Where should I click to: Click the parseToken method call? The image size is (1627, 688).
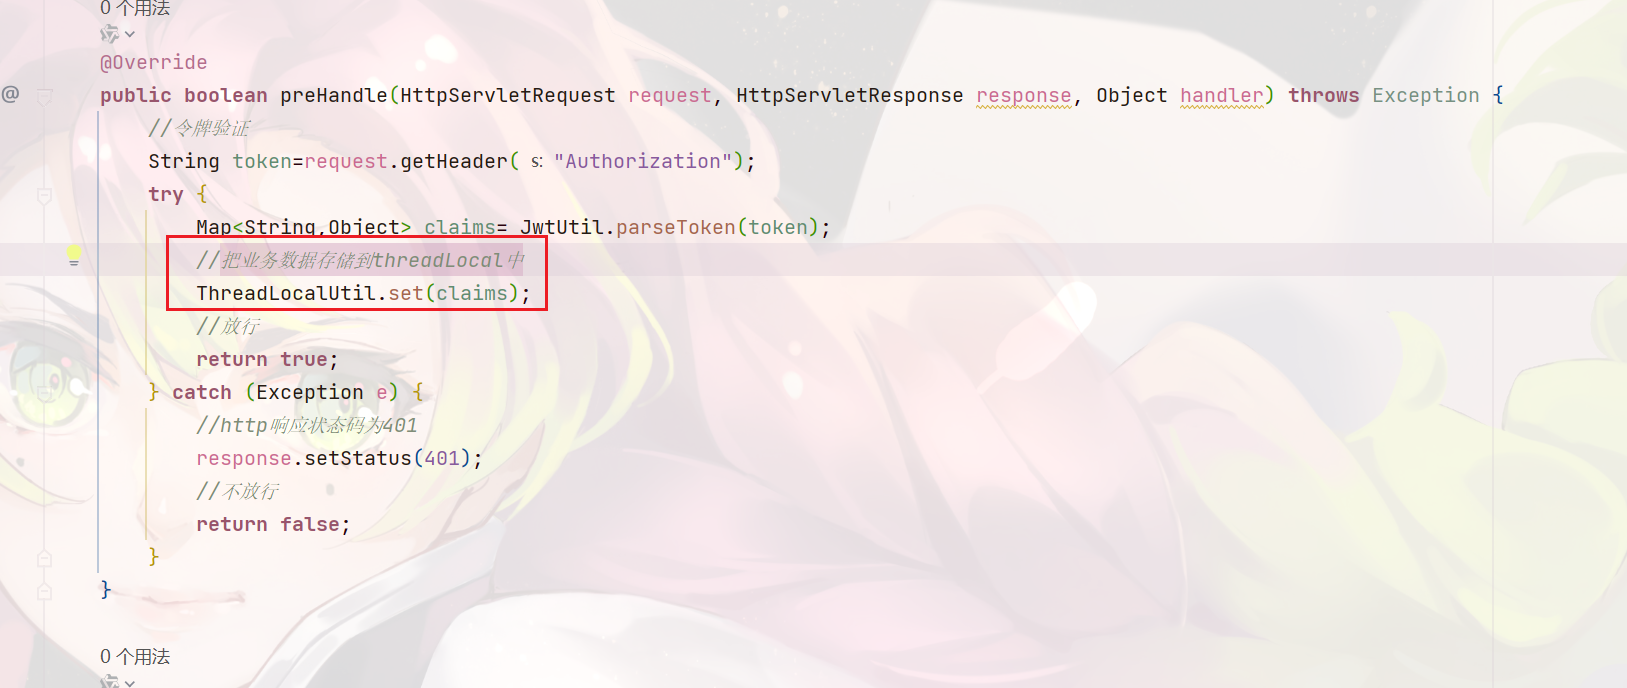(x=676, y=227)
